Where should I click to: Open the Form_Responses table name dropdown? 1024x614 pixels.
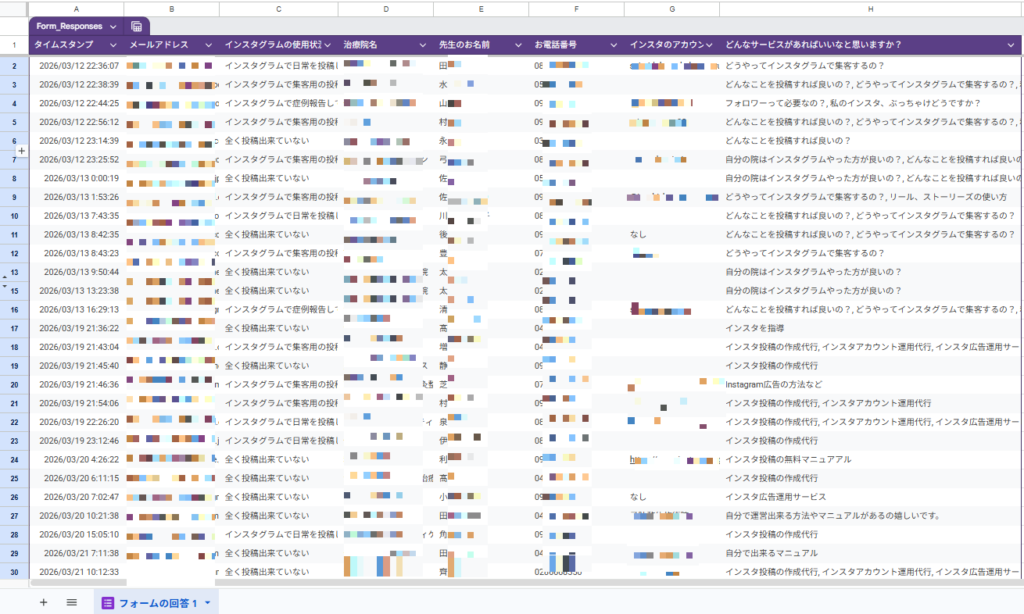112,27
